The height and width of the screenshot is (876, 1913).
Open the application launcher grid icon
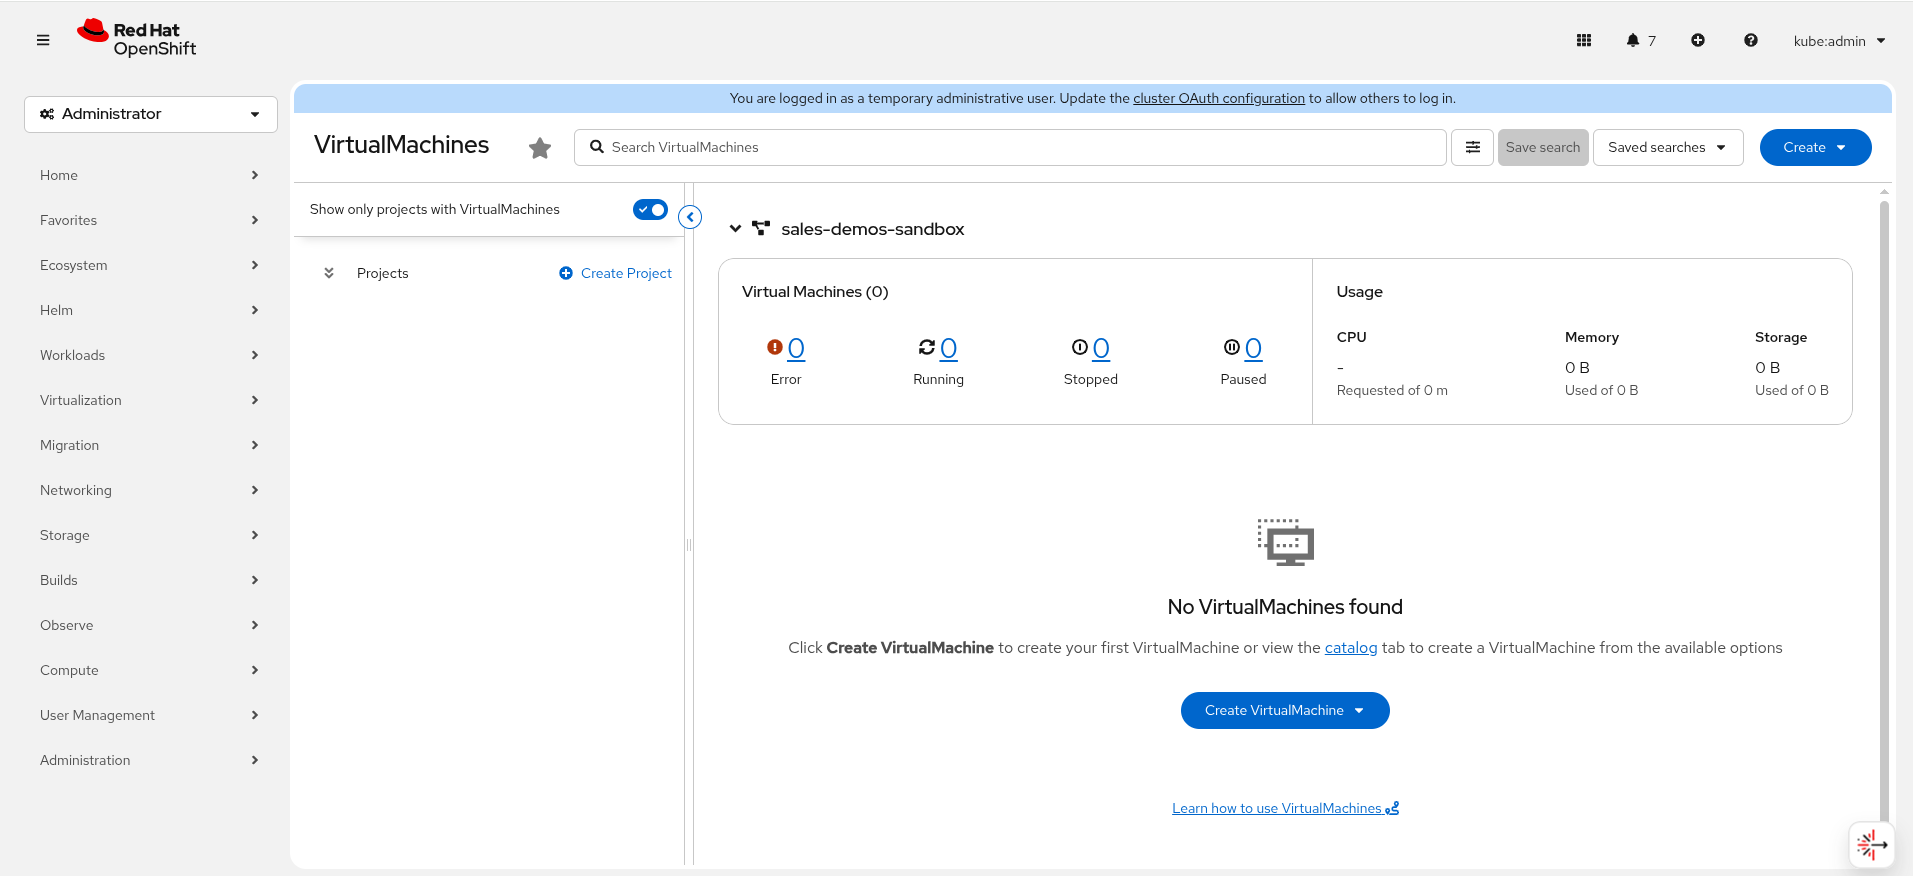click(1584, 40)
